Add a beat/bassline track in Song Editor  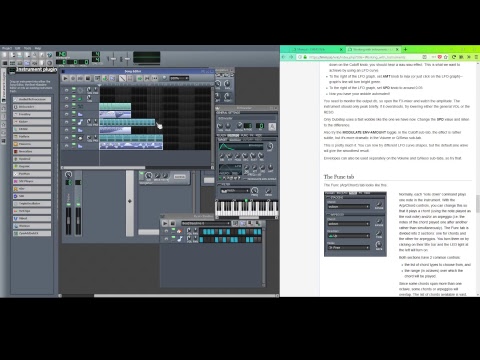tap(97, 78)
